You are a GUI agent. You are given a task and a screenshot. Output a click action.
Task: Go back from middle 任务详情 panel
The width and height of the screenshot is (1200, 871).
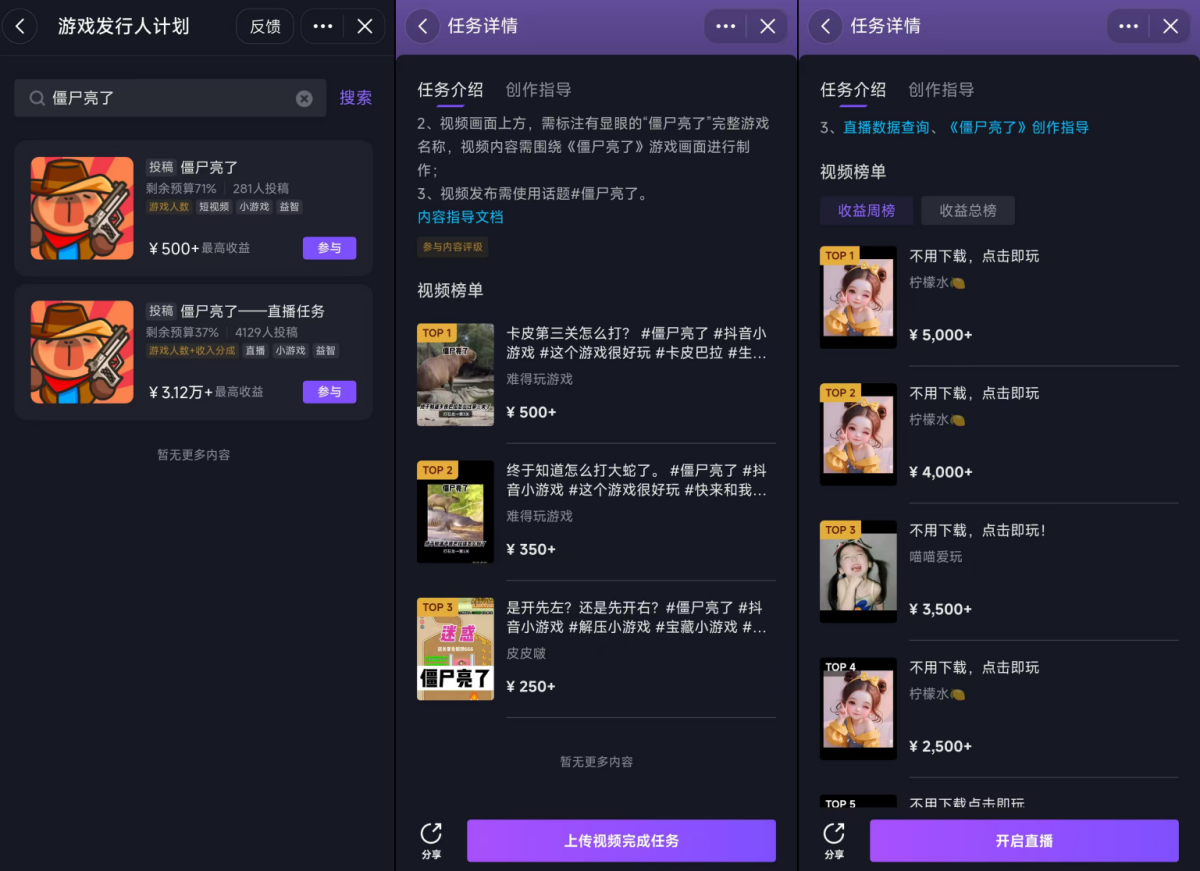click(423, 26)
